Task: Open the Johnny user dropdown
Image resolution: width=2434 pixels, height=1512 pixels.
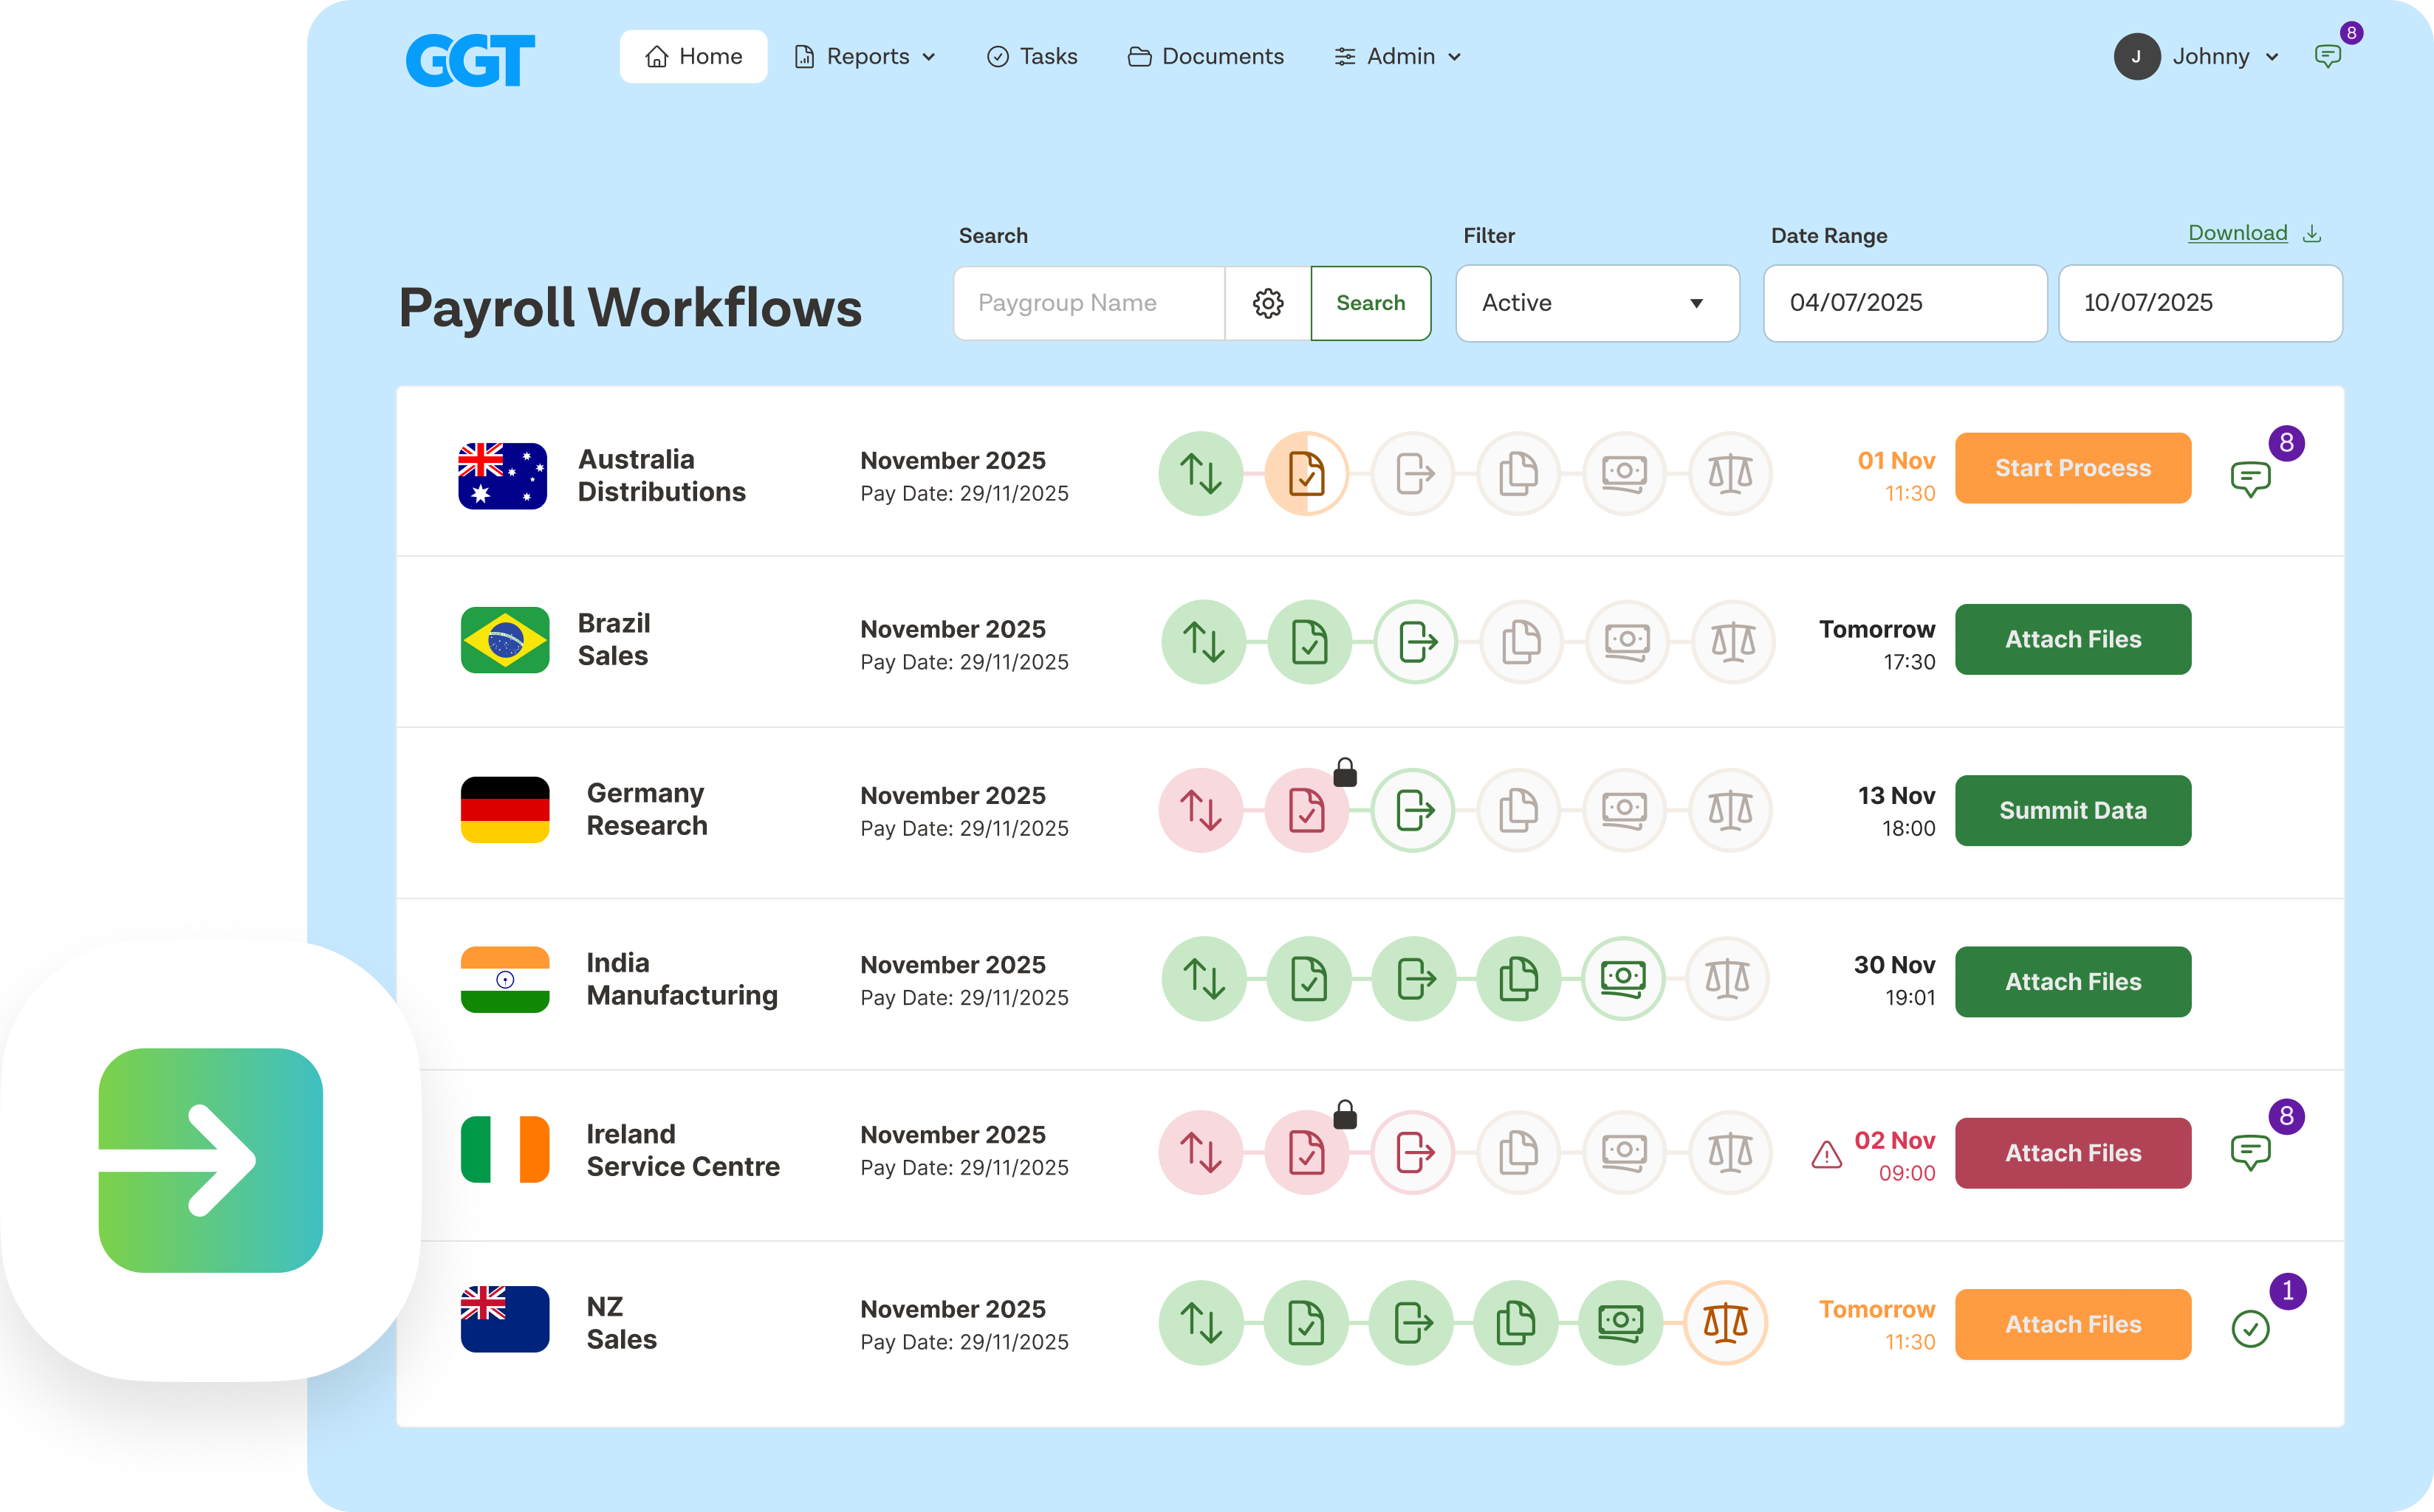Action: pyautogui.click(x=2198, y=56)
